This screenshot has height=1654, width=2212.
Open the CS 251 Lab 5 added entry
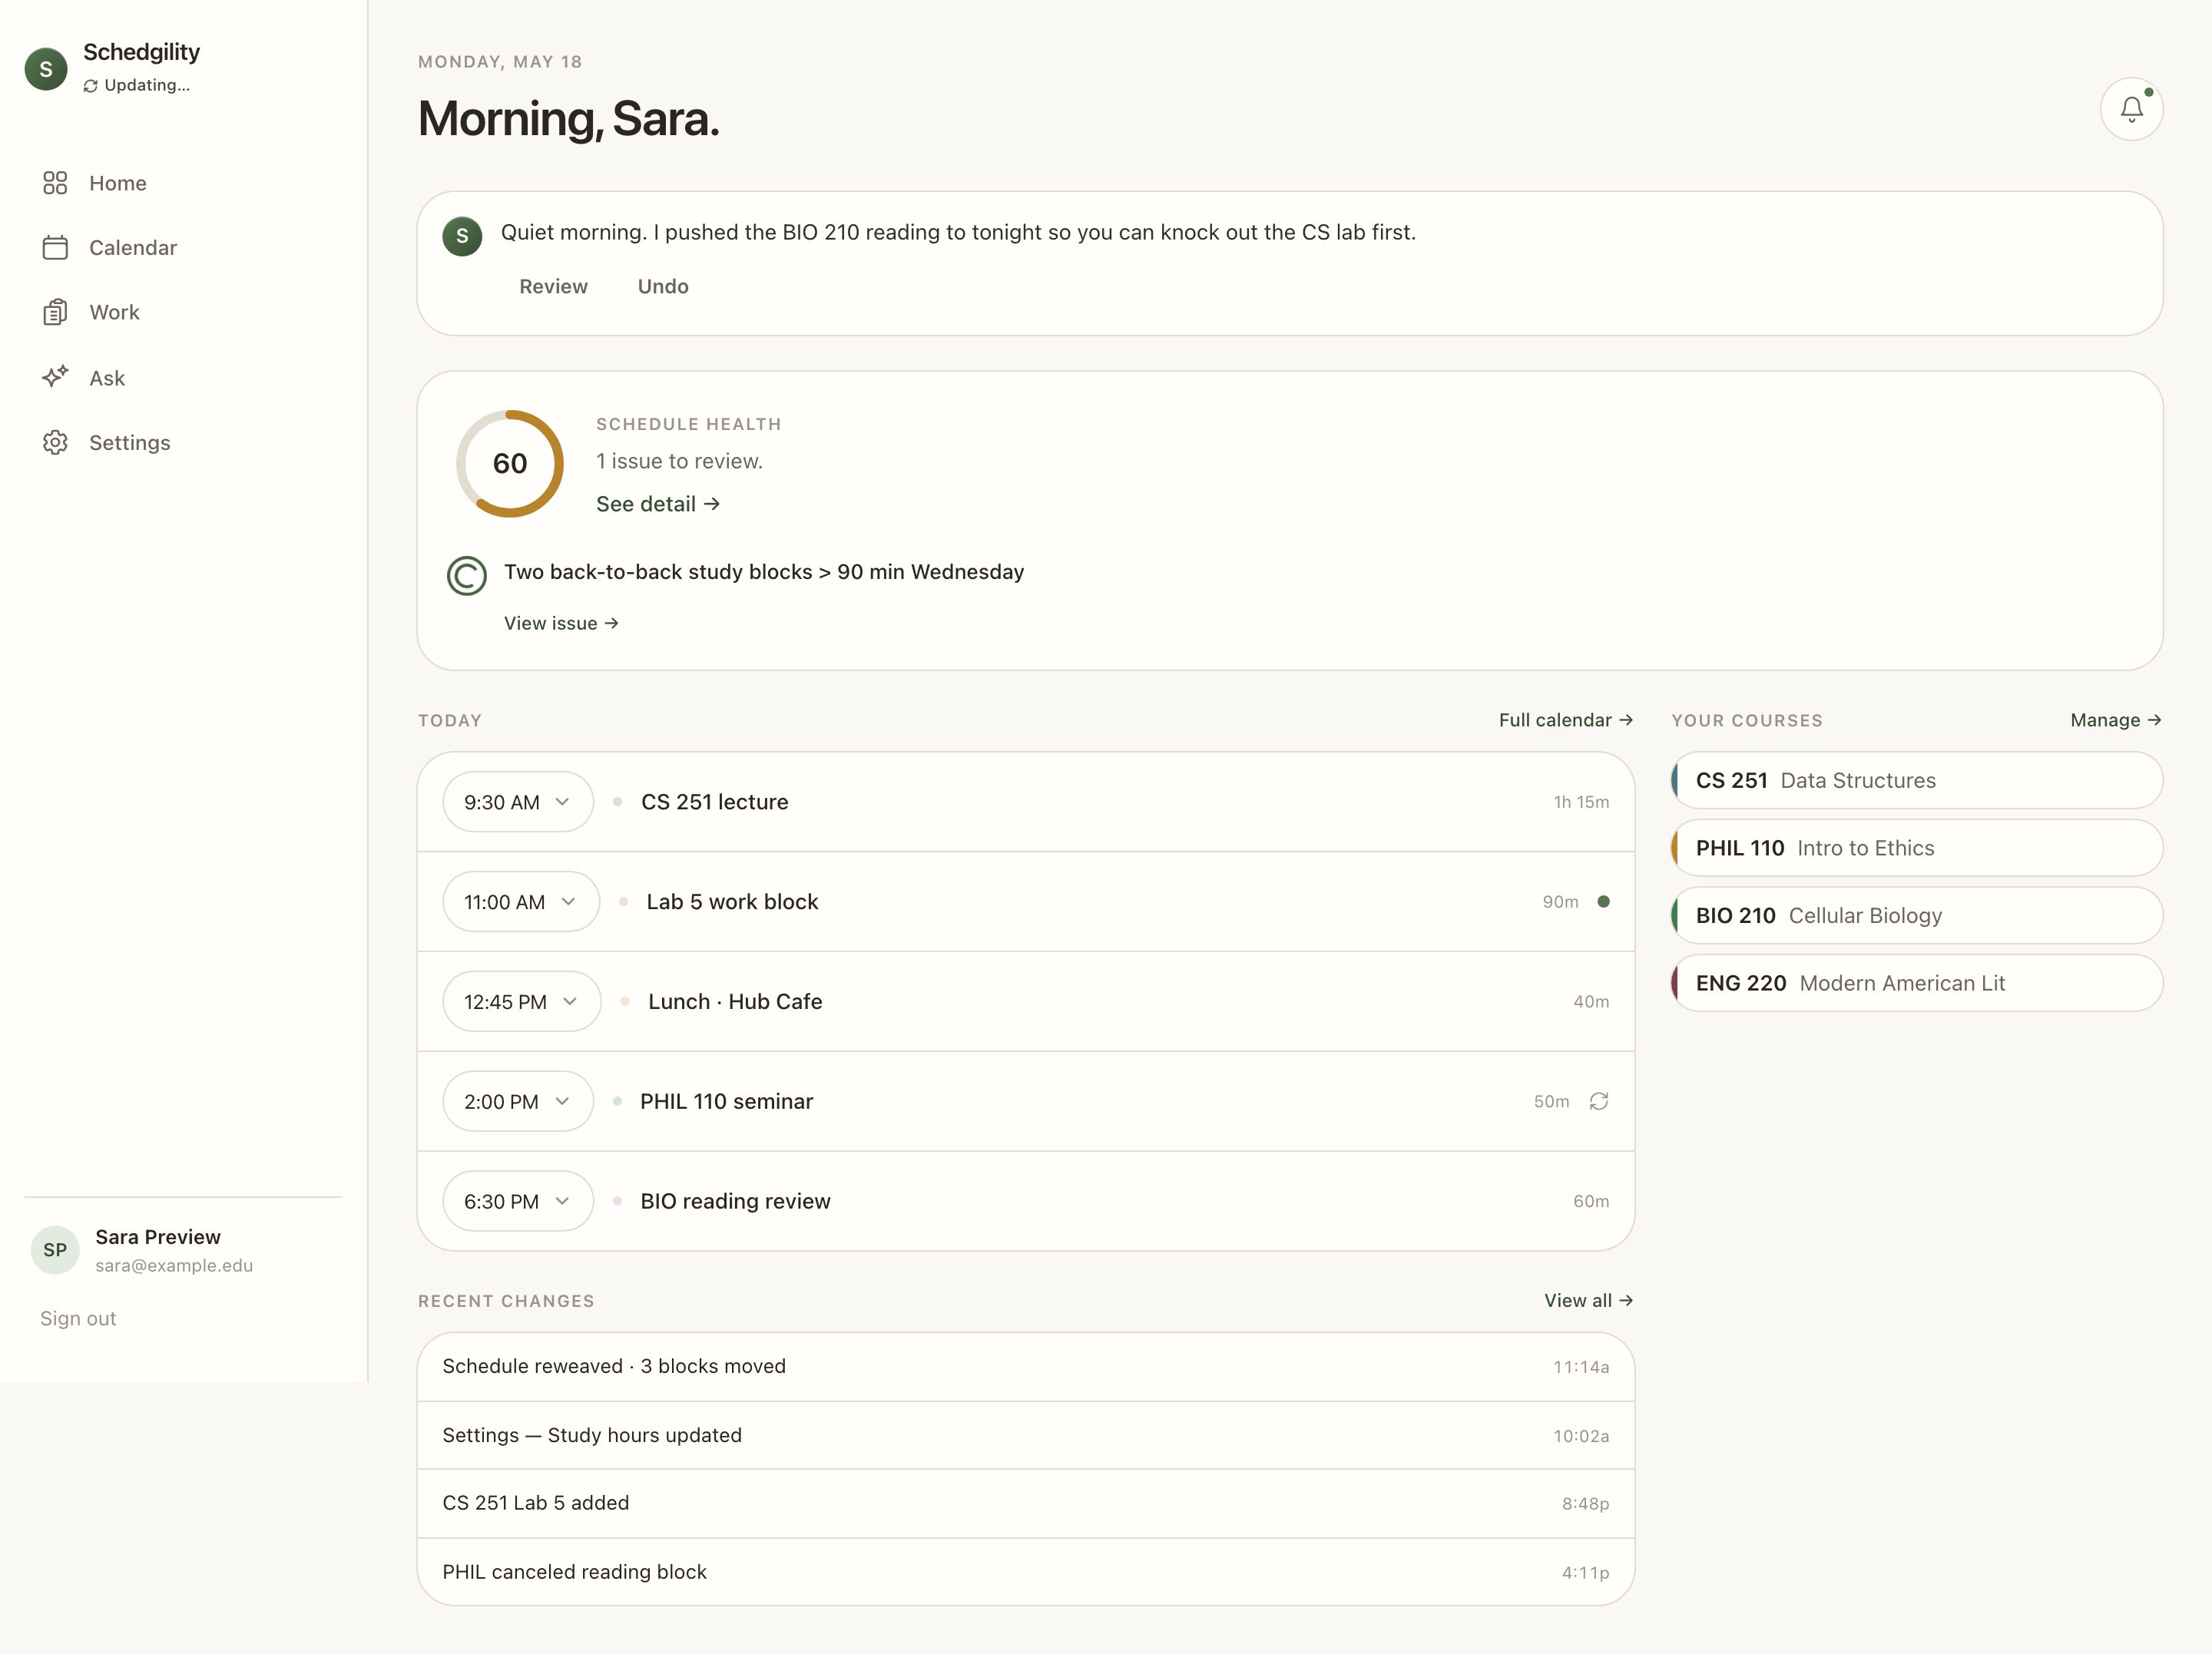tap(1026, 1503)
